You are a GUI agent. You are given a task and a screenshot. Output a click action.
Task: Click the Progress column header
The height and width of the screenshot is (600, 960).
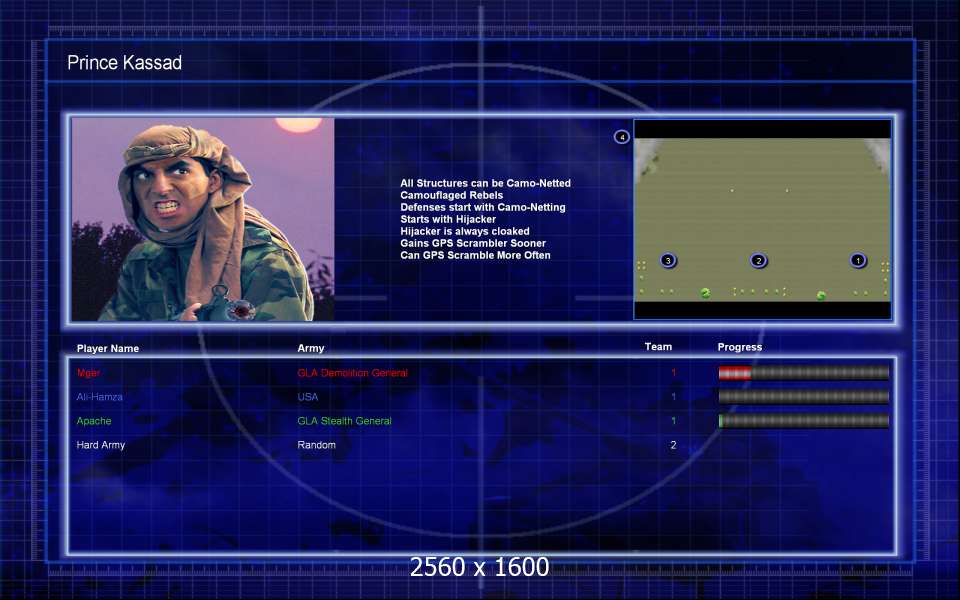point(740,347)
